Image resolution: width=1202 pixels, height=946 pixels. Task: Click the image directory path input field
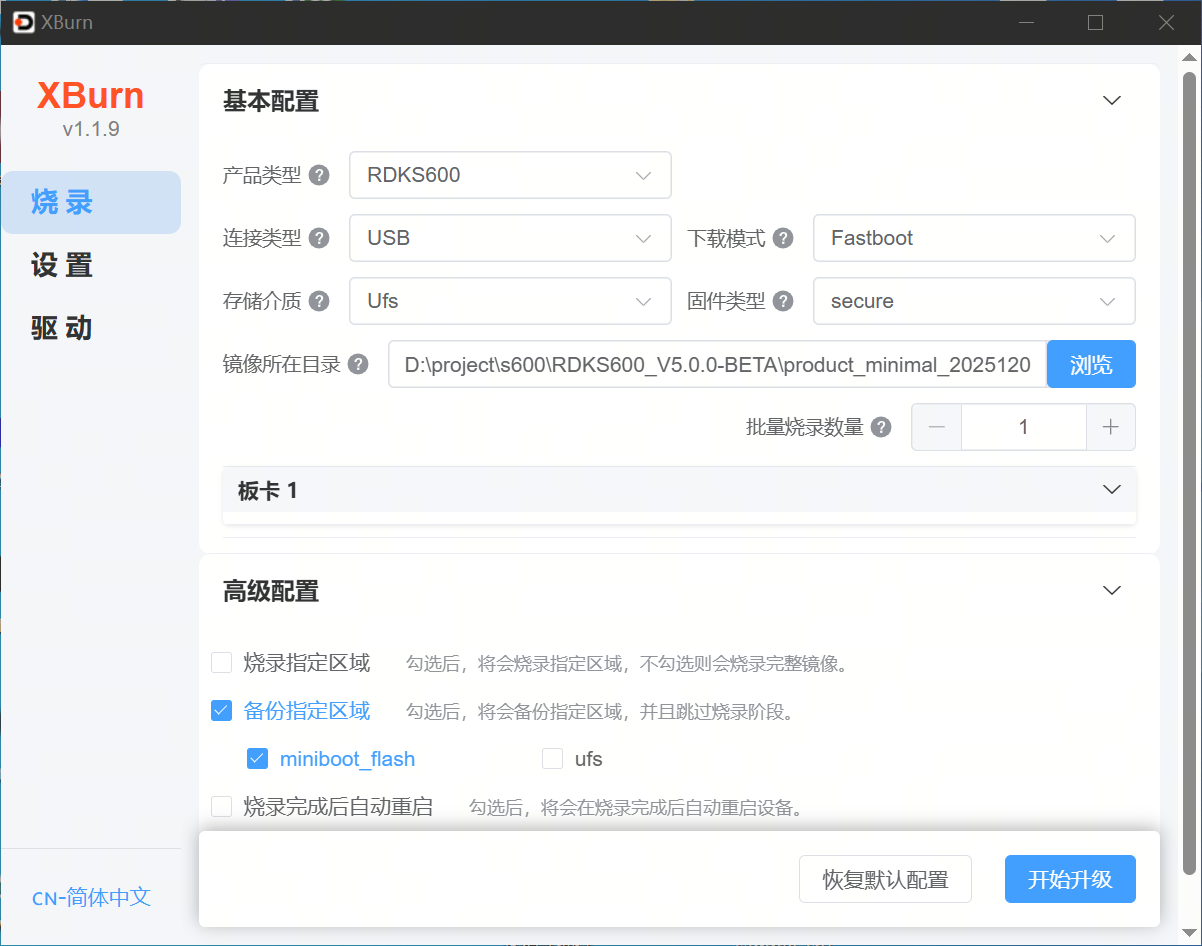pyautogui.click(x=717, y=364)
